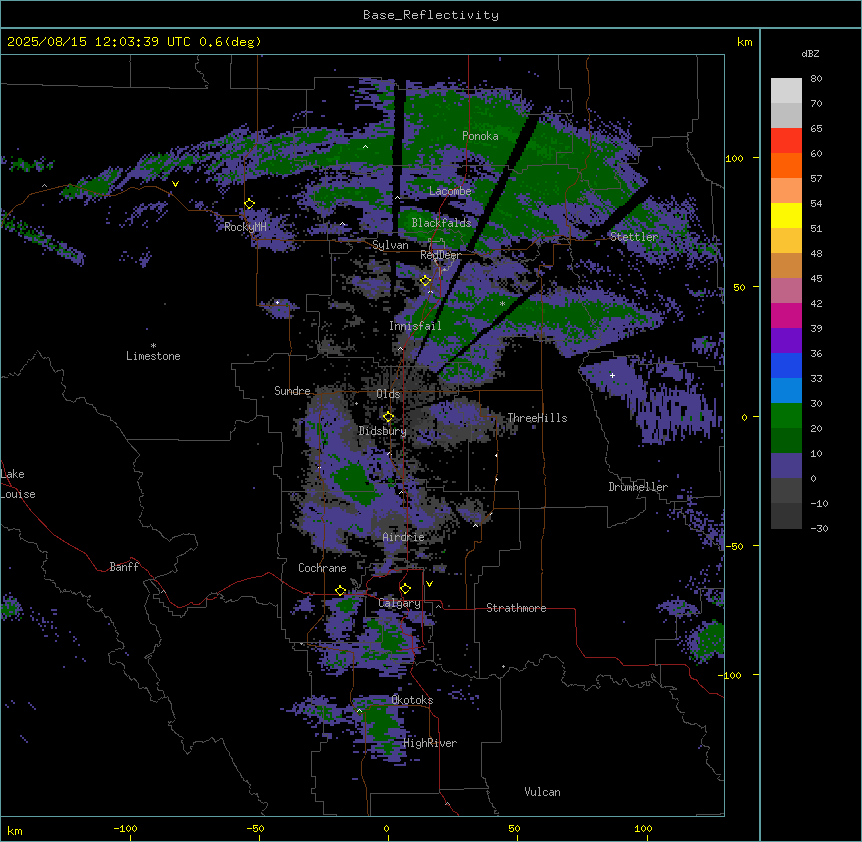Click the ThreeHills label
This screenshot has width=862, height=842.
[537, 418]
